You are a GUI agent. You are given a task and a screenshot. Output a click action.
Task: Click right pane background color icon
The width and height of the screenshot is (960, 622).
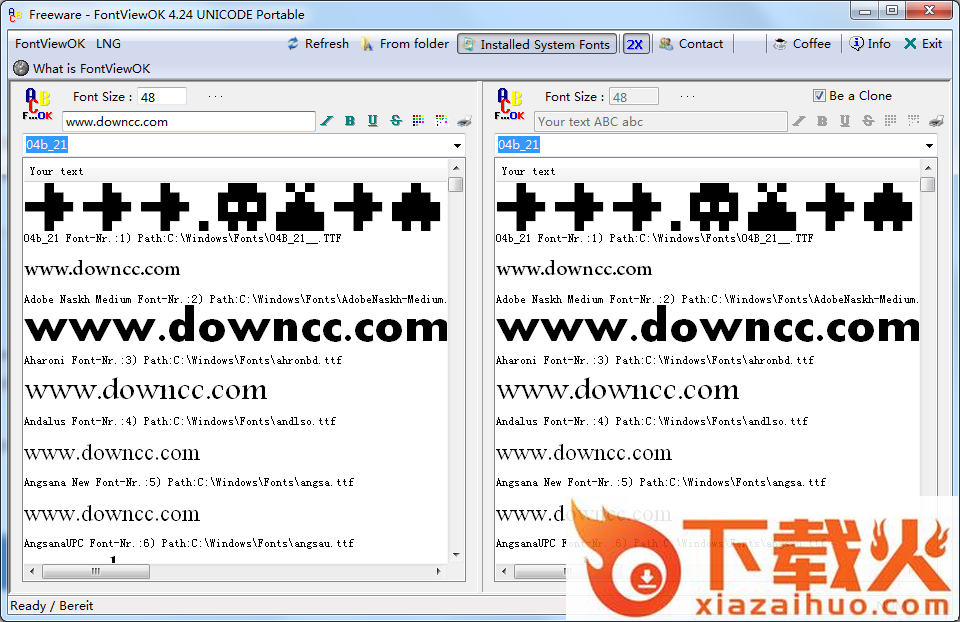913,121
